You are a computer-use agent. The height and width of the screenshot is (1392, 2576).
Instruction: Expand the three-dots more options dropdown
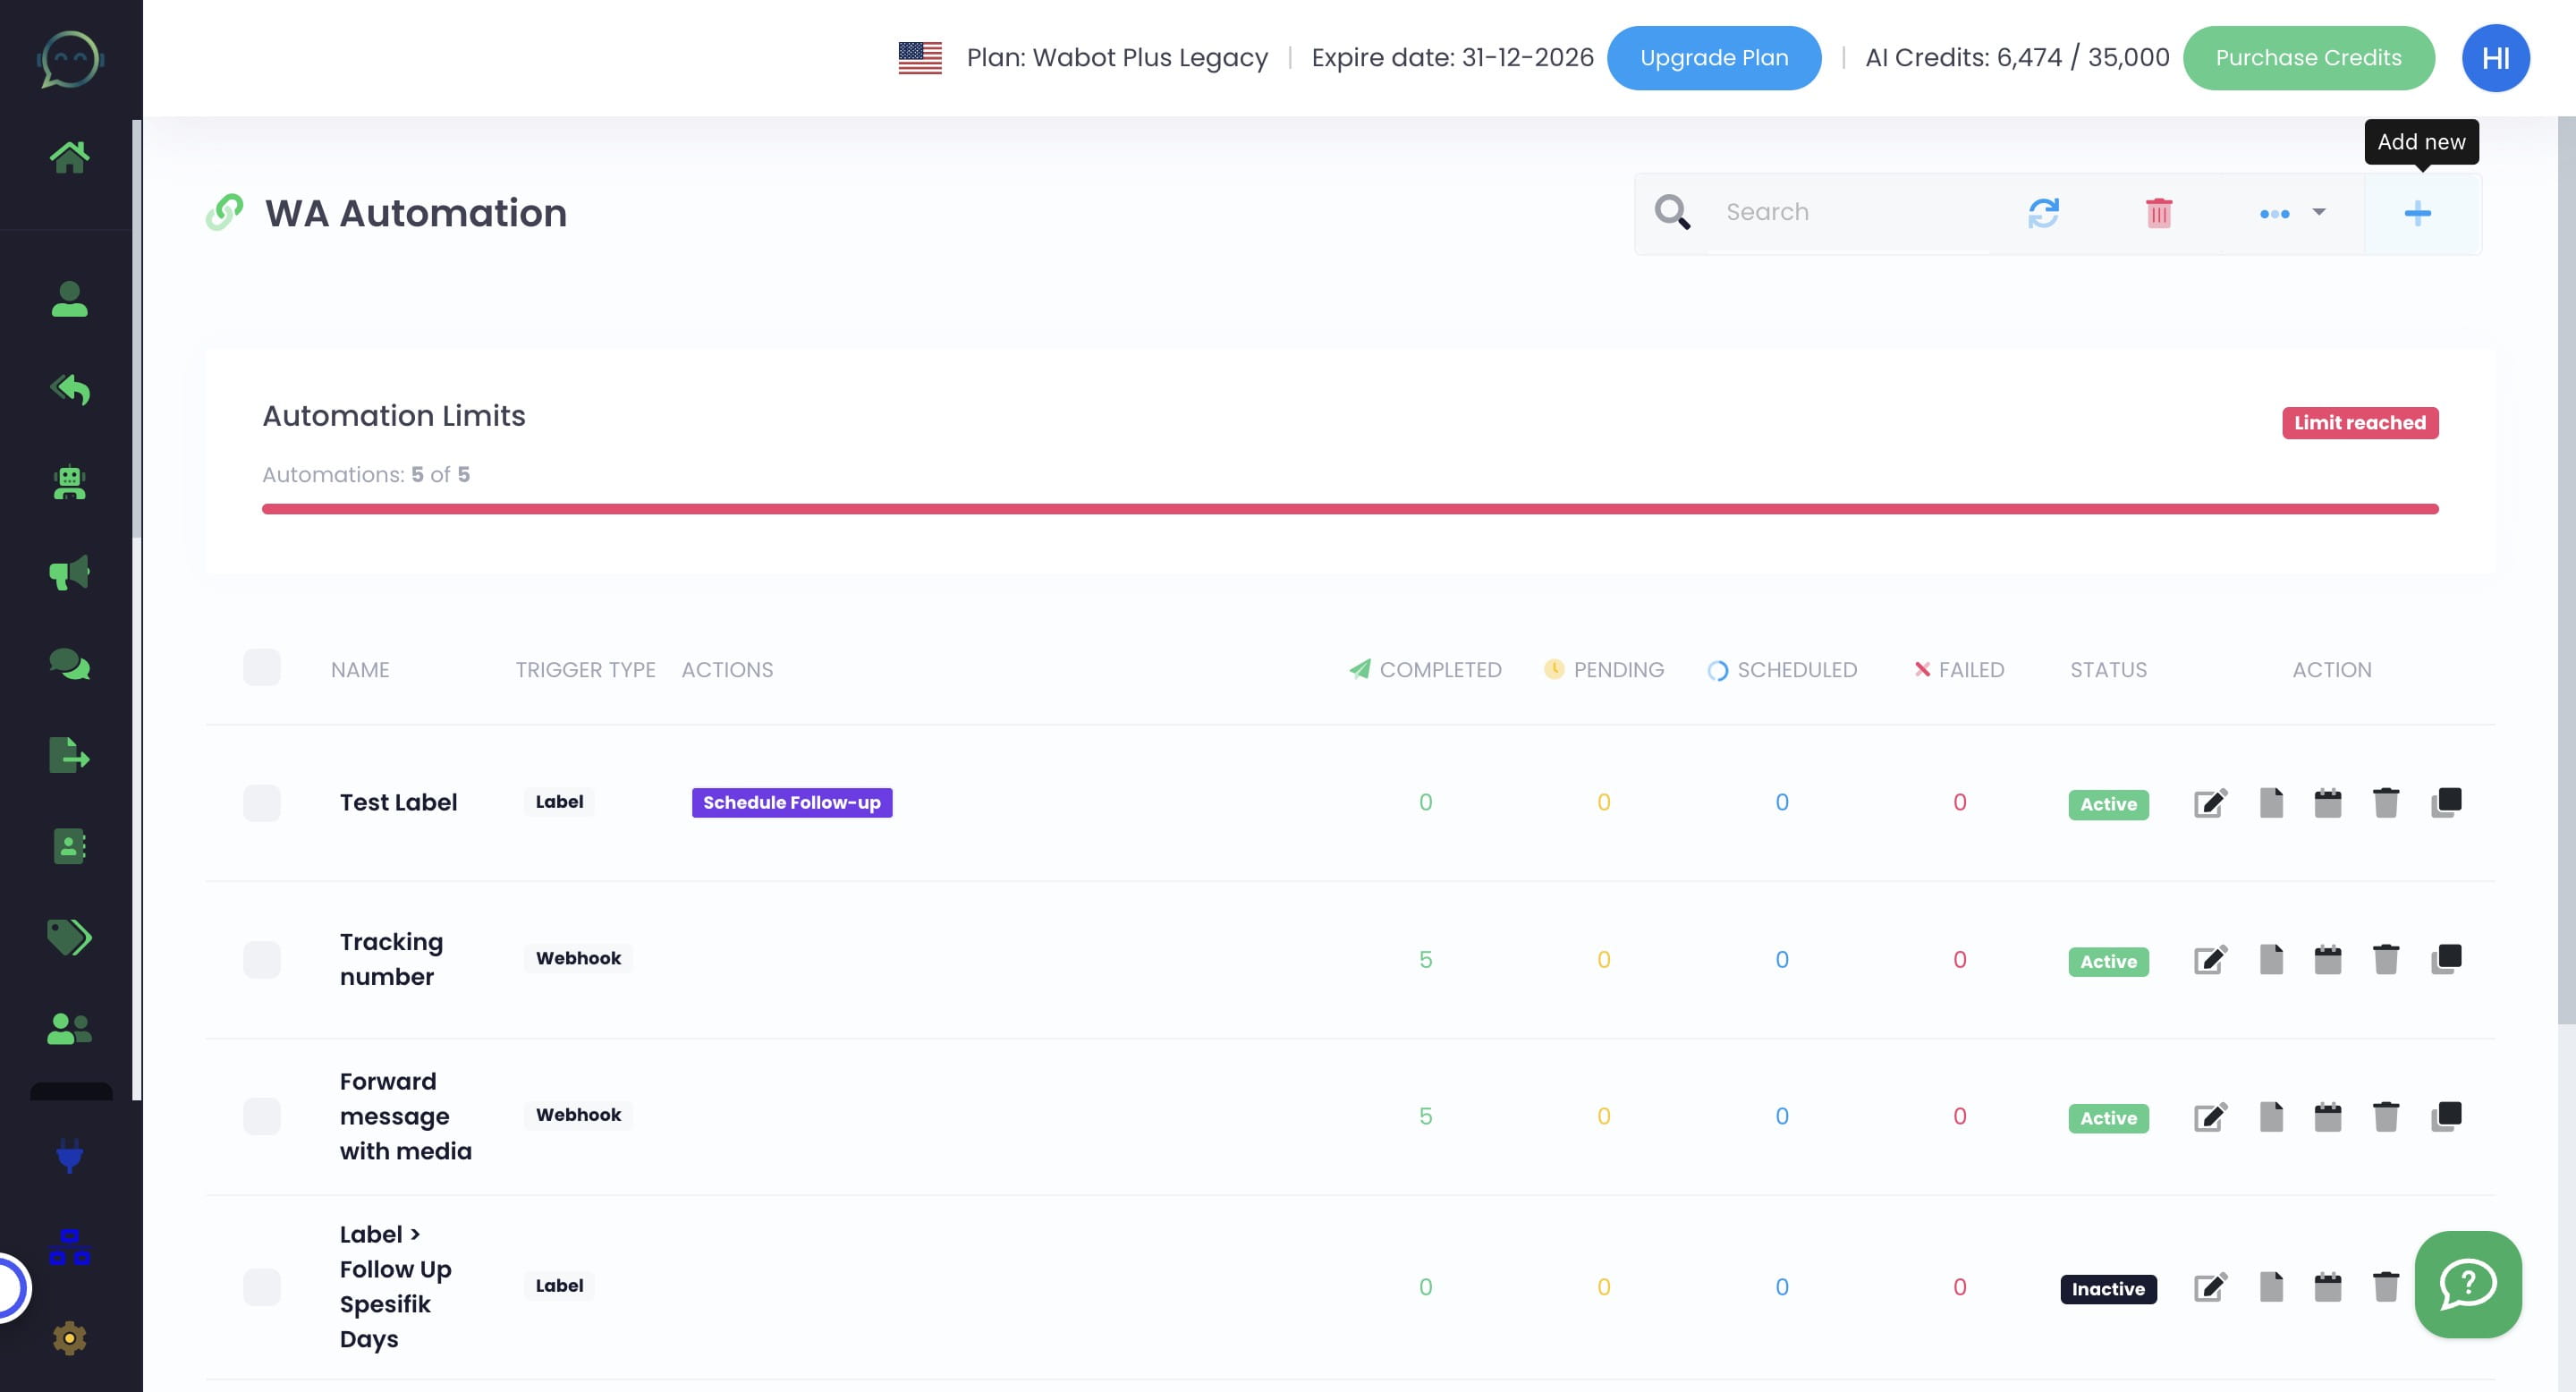click(x=2292, y=213)
